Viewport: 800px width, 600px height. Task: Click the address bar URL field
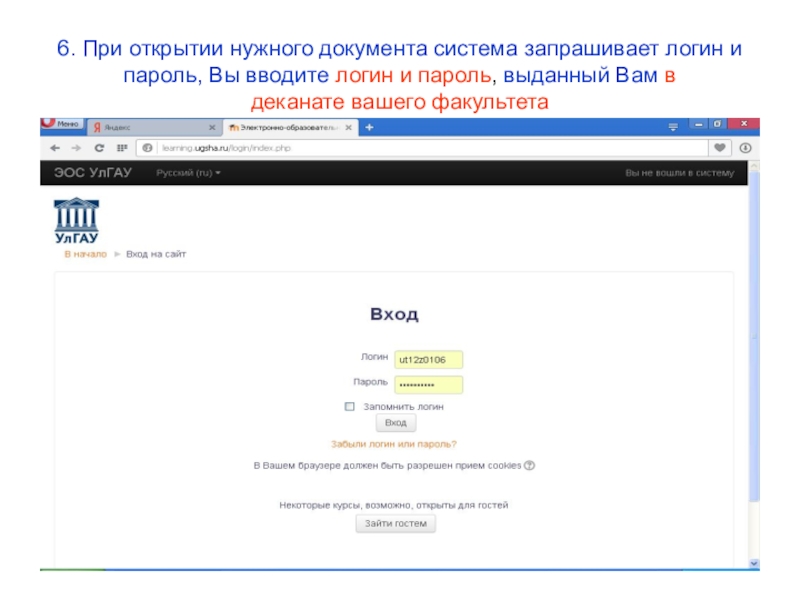point(400,147)
